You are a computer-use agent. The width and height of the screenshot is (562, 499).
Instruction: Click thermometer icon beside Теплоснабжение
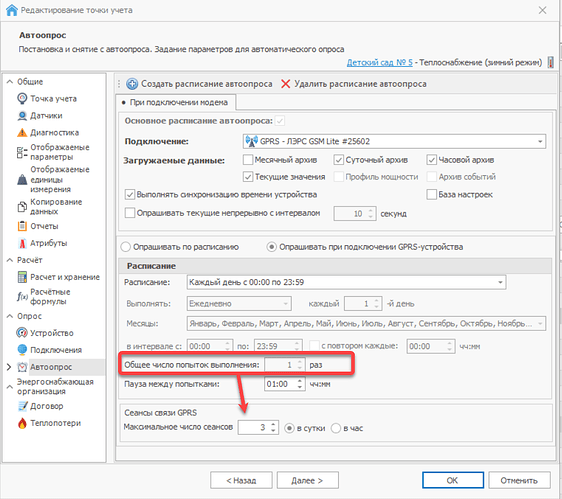[551, 62]
